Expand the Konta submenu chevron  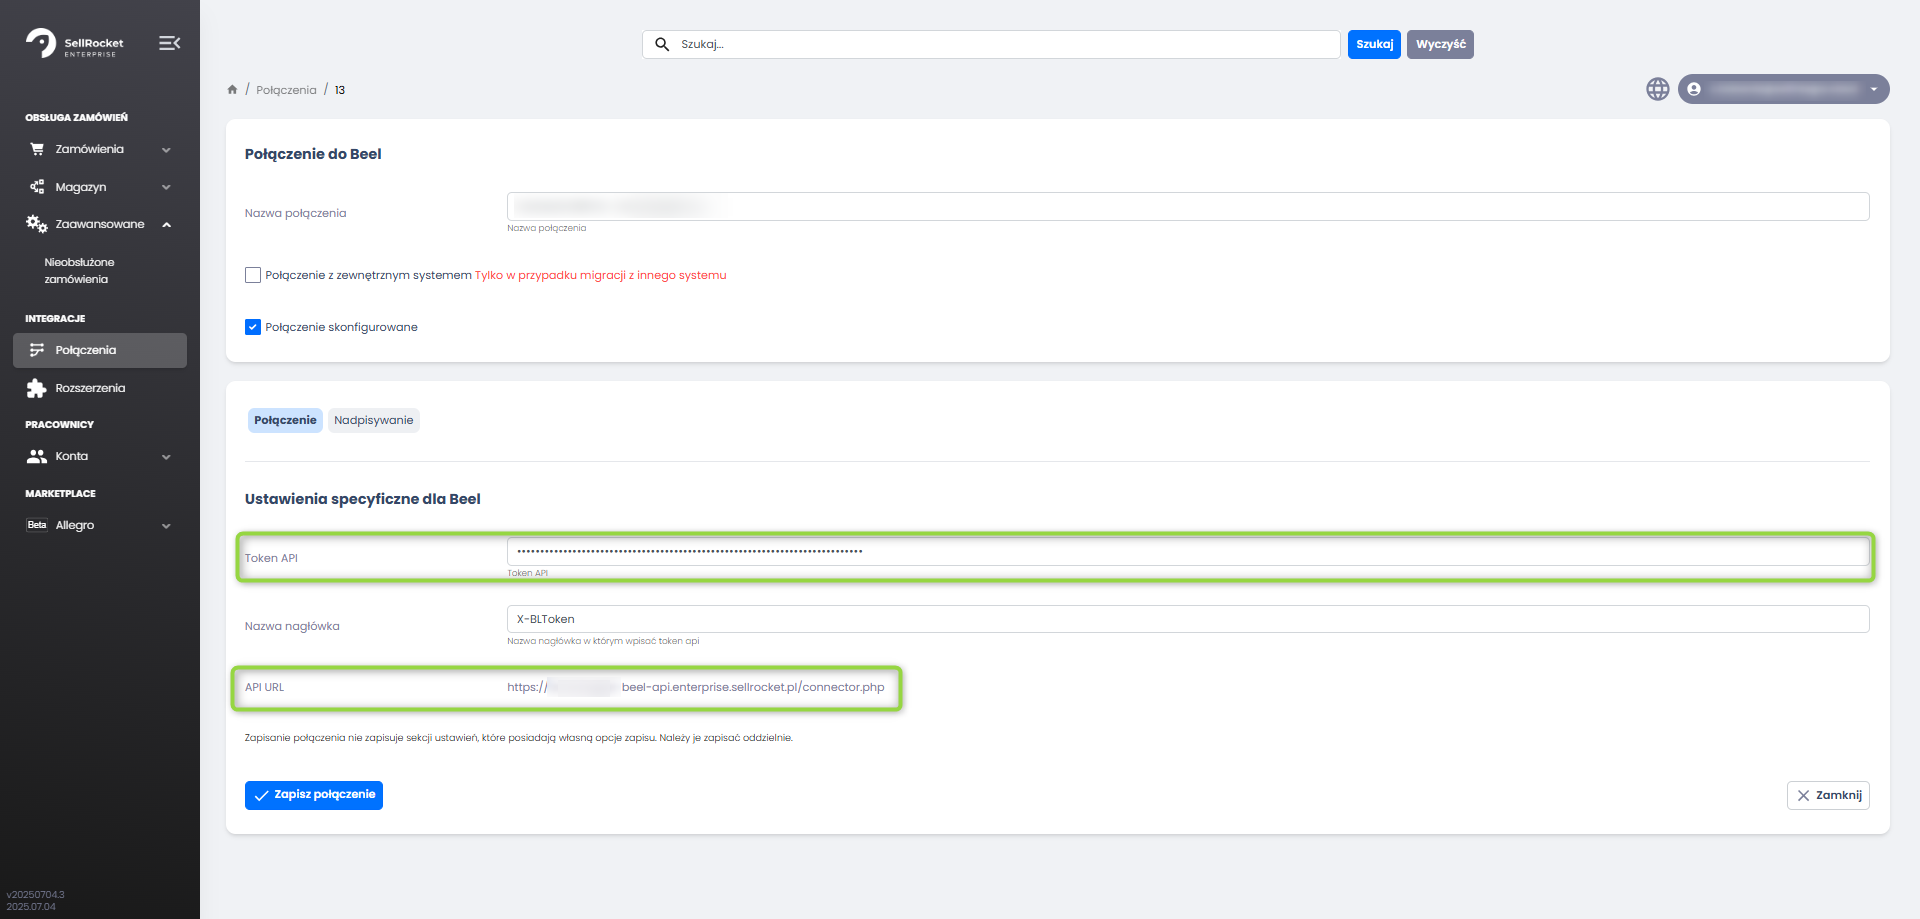(166, 457)
